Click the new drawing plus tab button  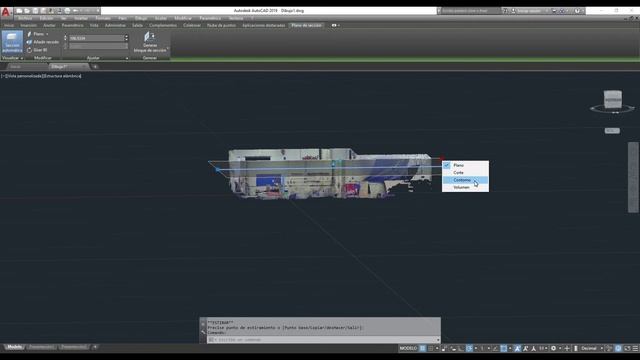[95, 67]
